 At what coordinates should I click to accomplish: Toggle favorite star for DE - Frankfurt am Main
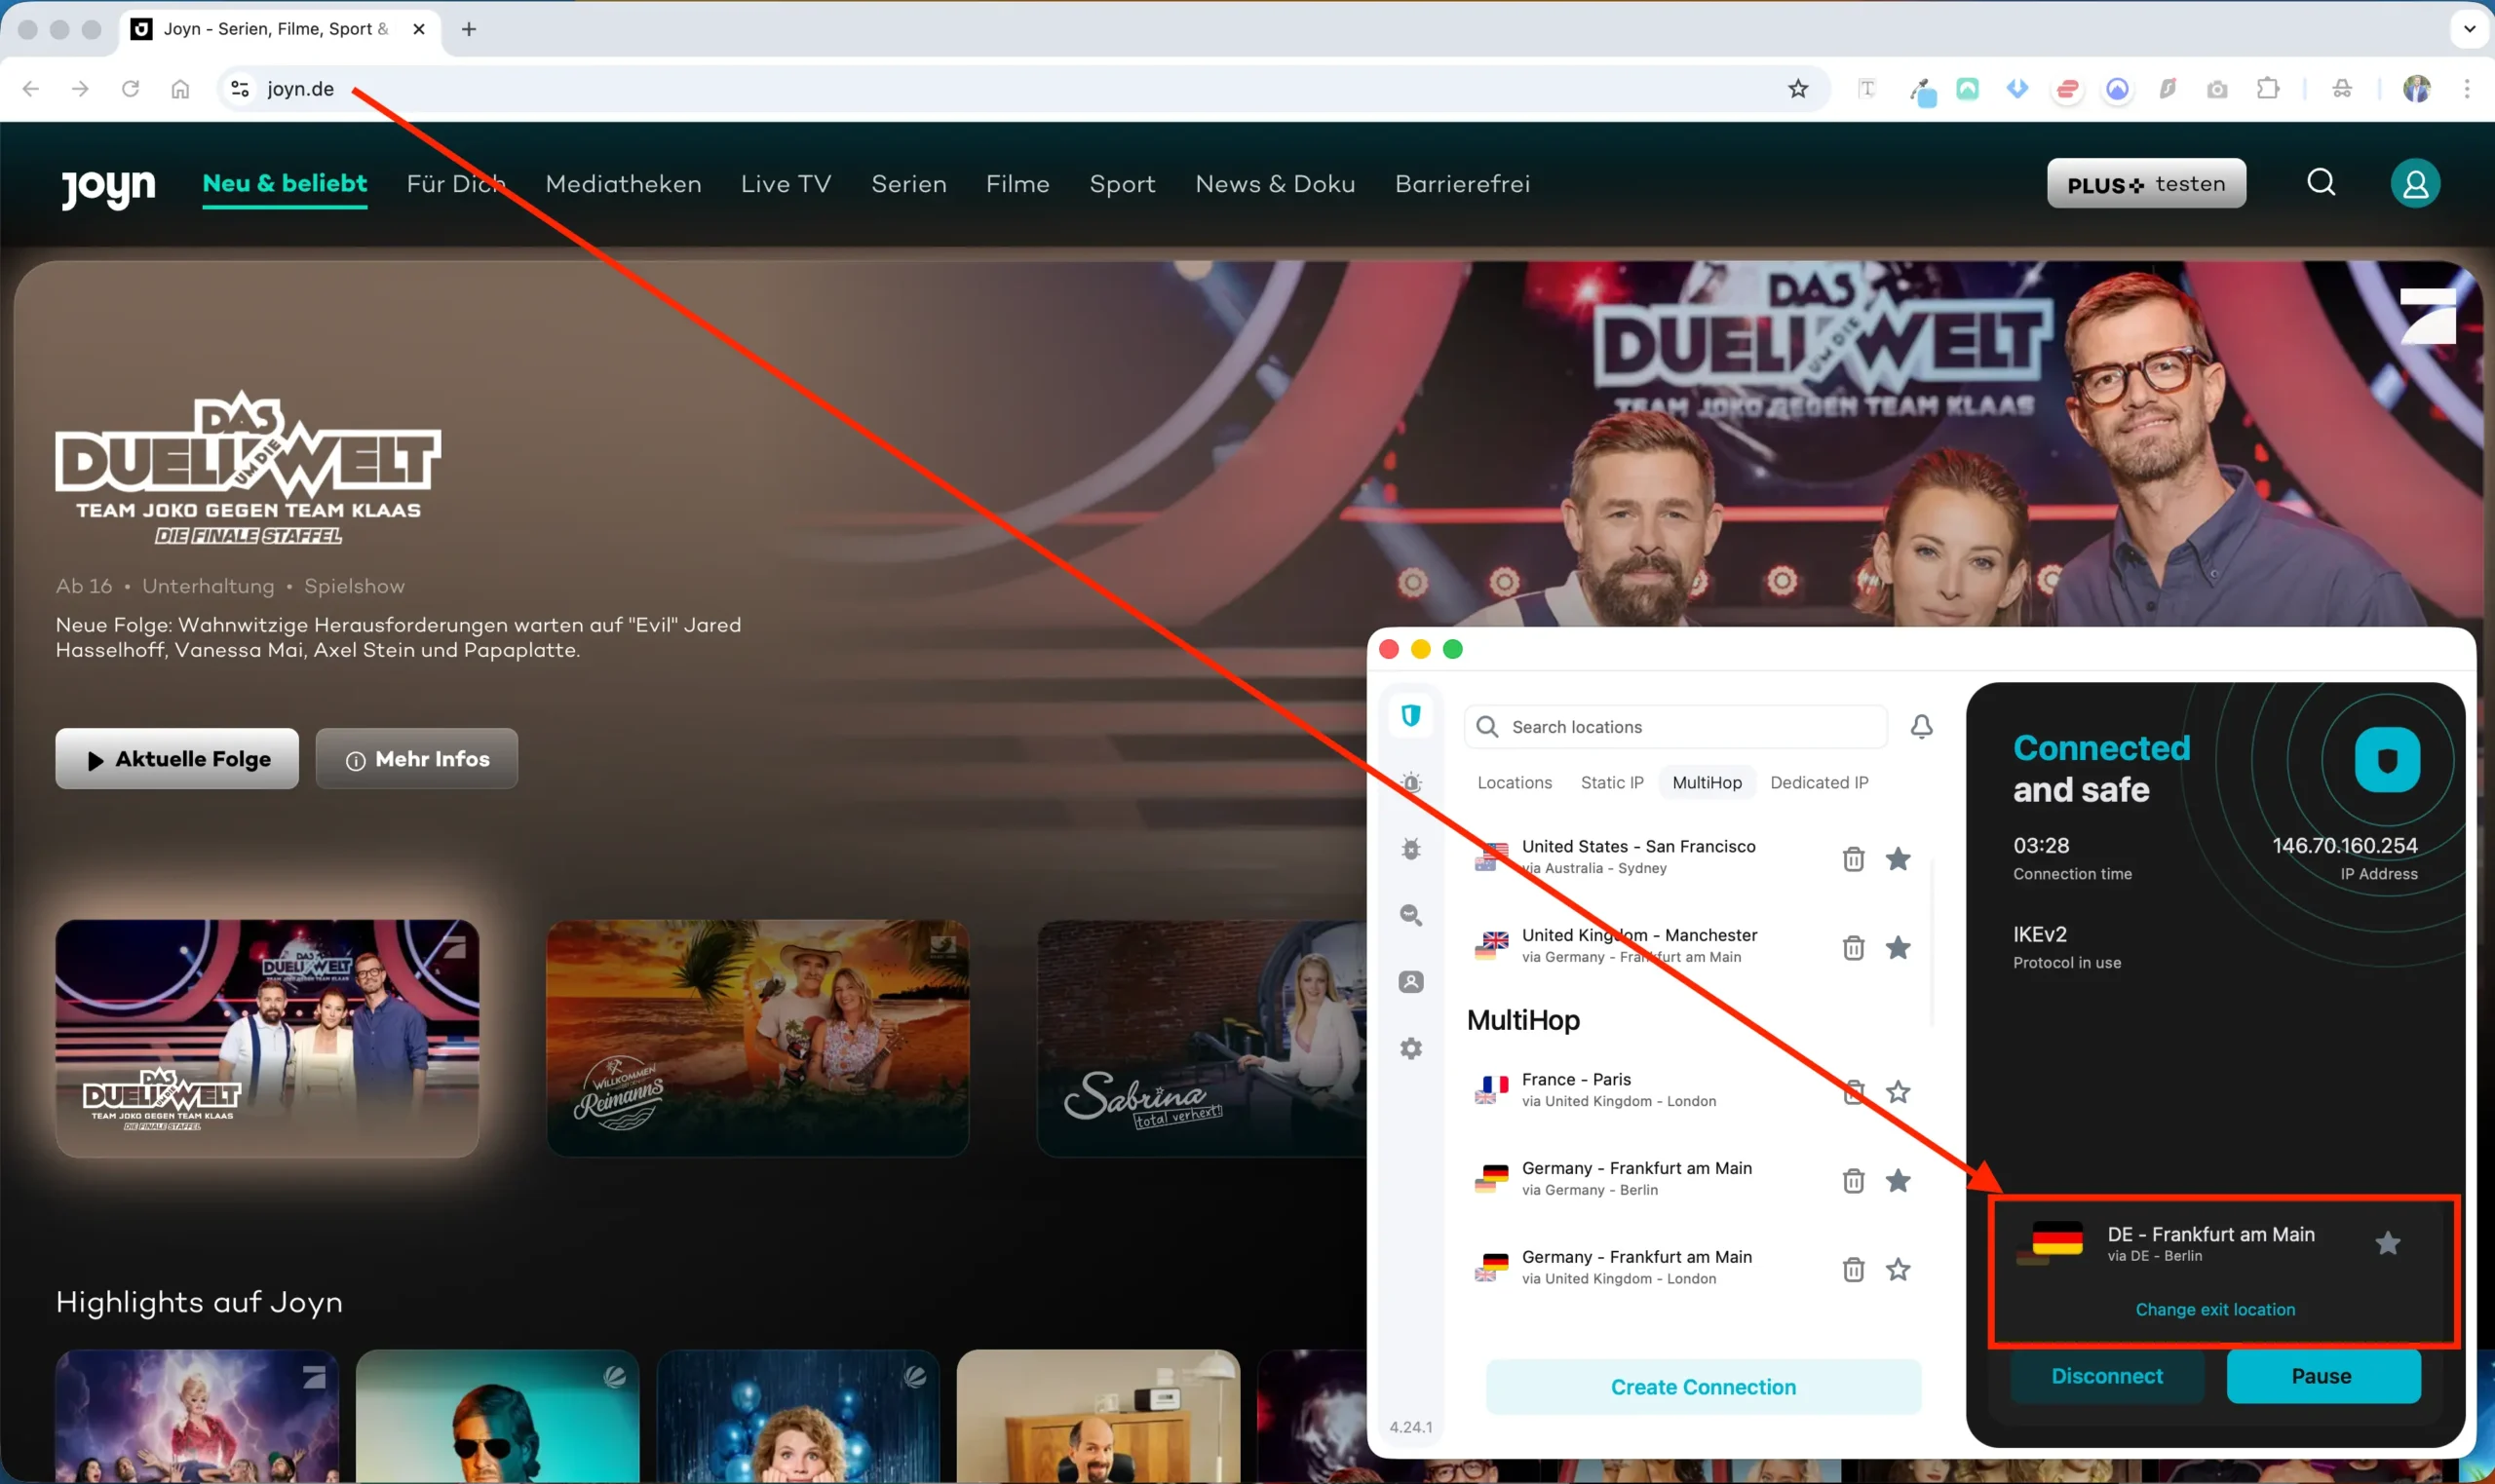[2388, 1243]
